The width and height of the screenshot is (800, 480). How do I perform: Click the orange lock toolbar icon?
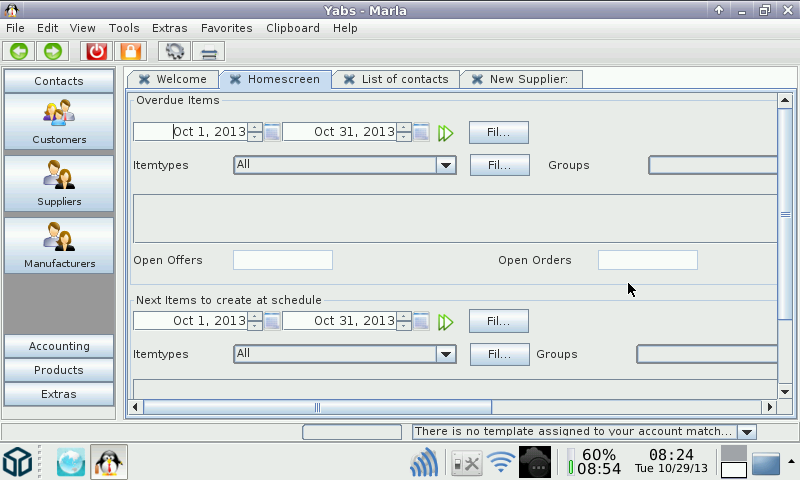click(x=130, y=52)
